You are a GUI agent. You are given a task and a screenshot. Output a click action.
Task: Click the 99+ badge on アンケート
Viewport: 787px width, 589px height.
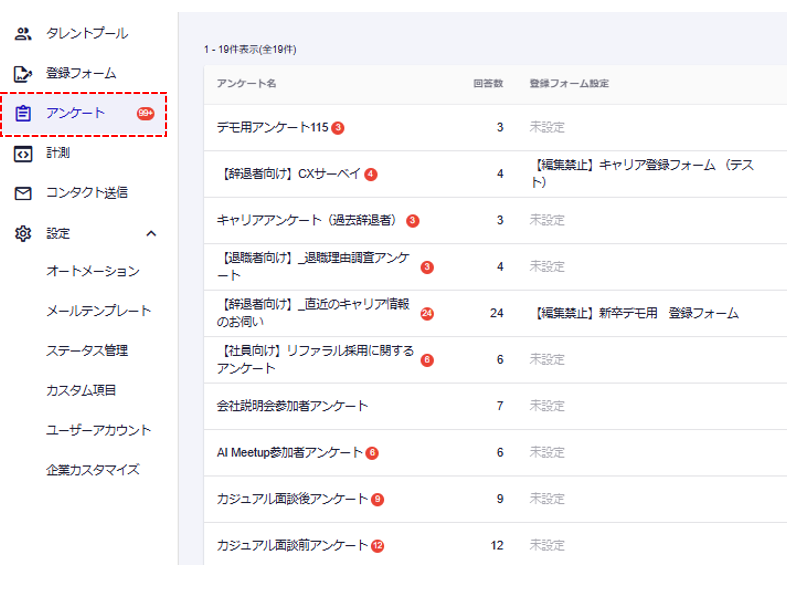(145, 113)
